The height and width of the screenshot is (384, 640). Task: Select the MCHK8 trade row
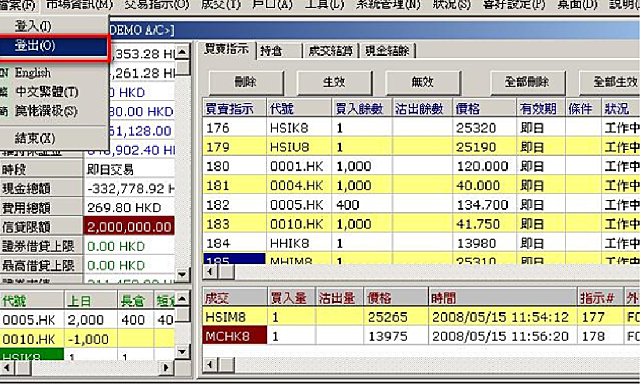point(421,336)
